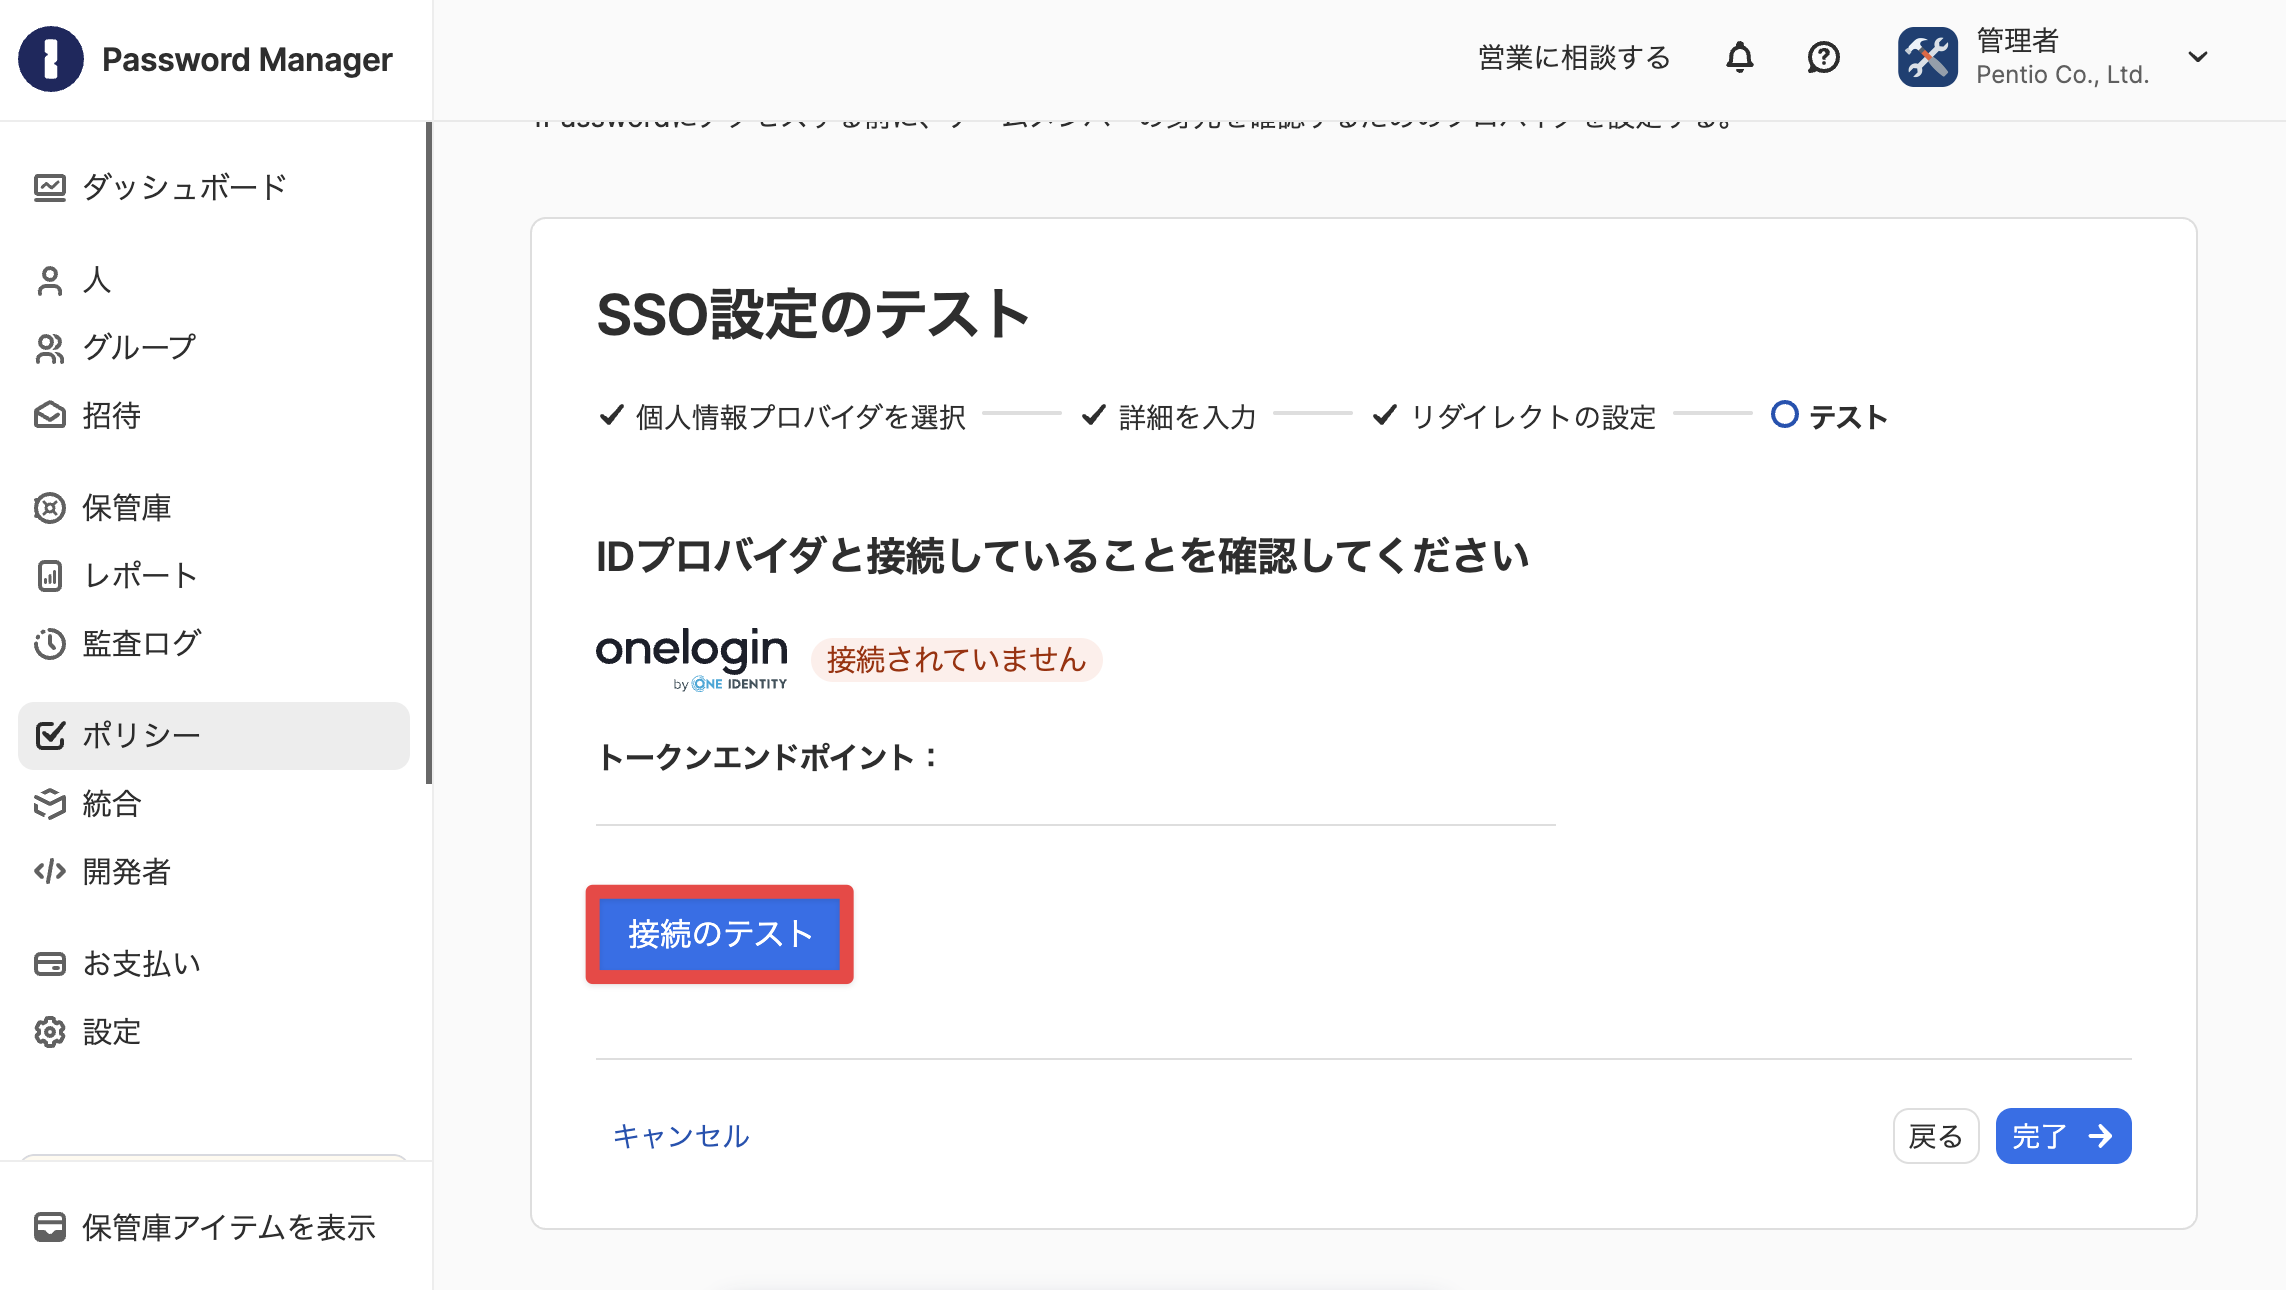Screen dimensions: 2286x1290
Task: Click the sidebar vertical scrollbar
Action: (x=429, y=452)
